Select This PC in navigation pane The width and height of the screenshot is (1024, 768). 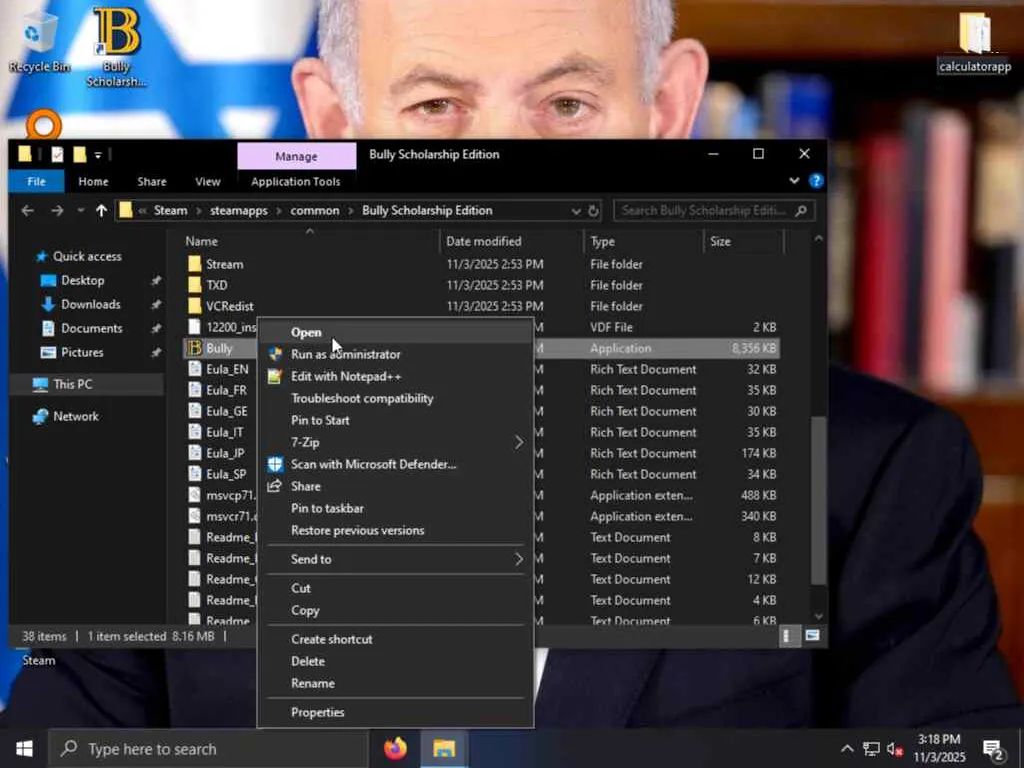tap(72, 384)
